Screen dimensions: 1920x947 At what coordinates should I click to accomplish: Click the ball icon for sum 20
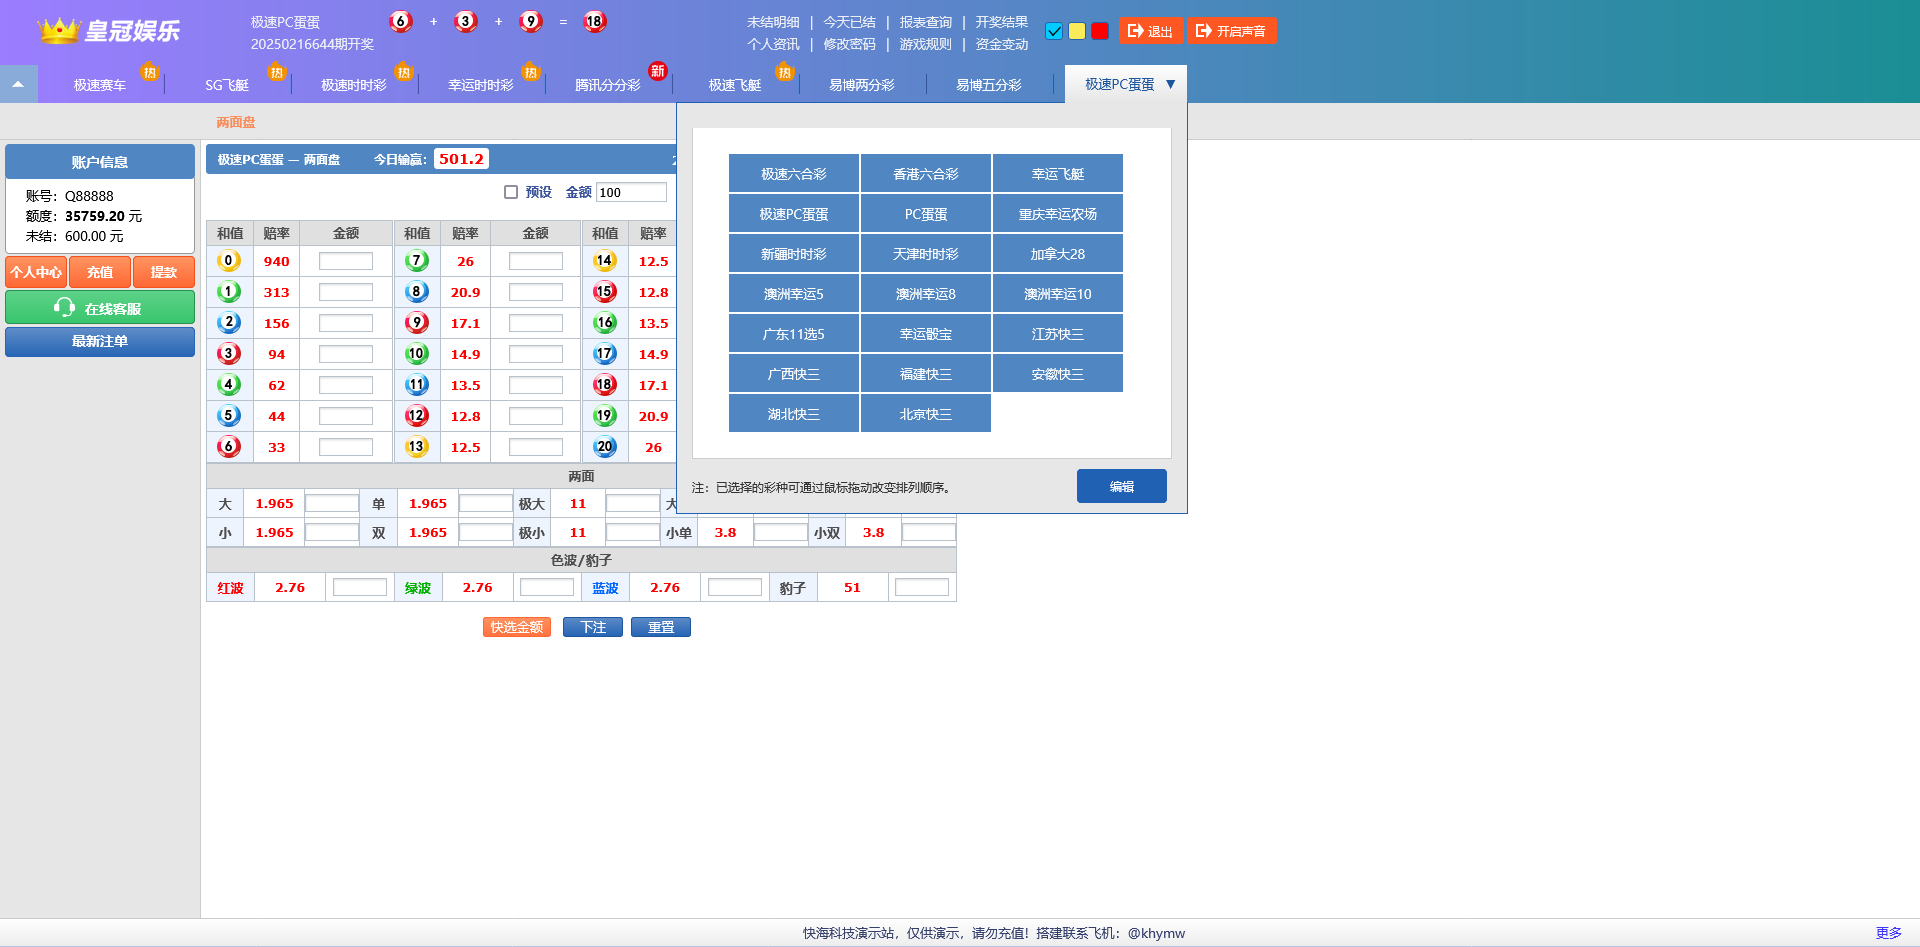[604, 447]
